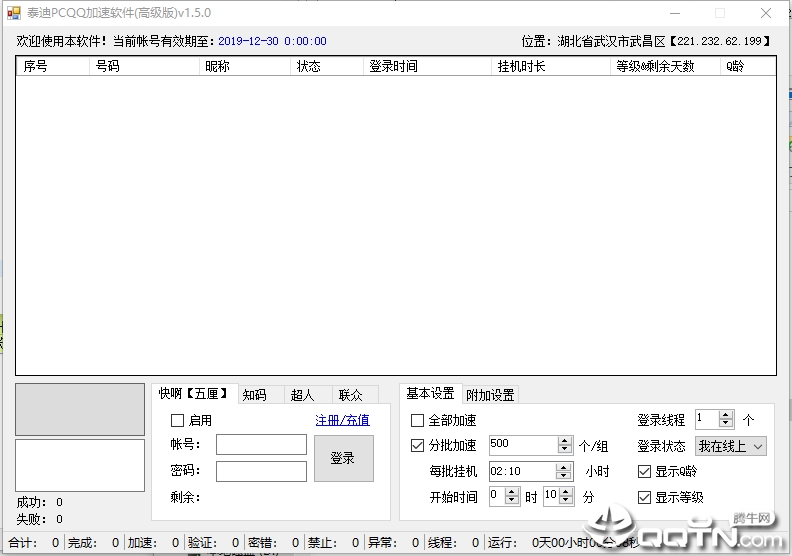Switch to the 知码 tab
This screenshot has height=556, width=792.
click(x=261, y=395)
